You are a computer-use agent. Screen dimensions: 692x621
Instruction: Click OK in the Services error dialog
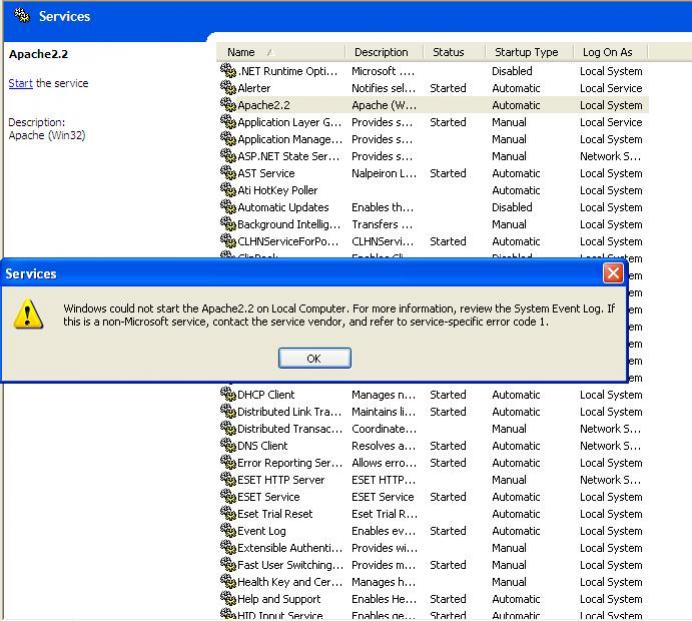[x=315, y=358]
